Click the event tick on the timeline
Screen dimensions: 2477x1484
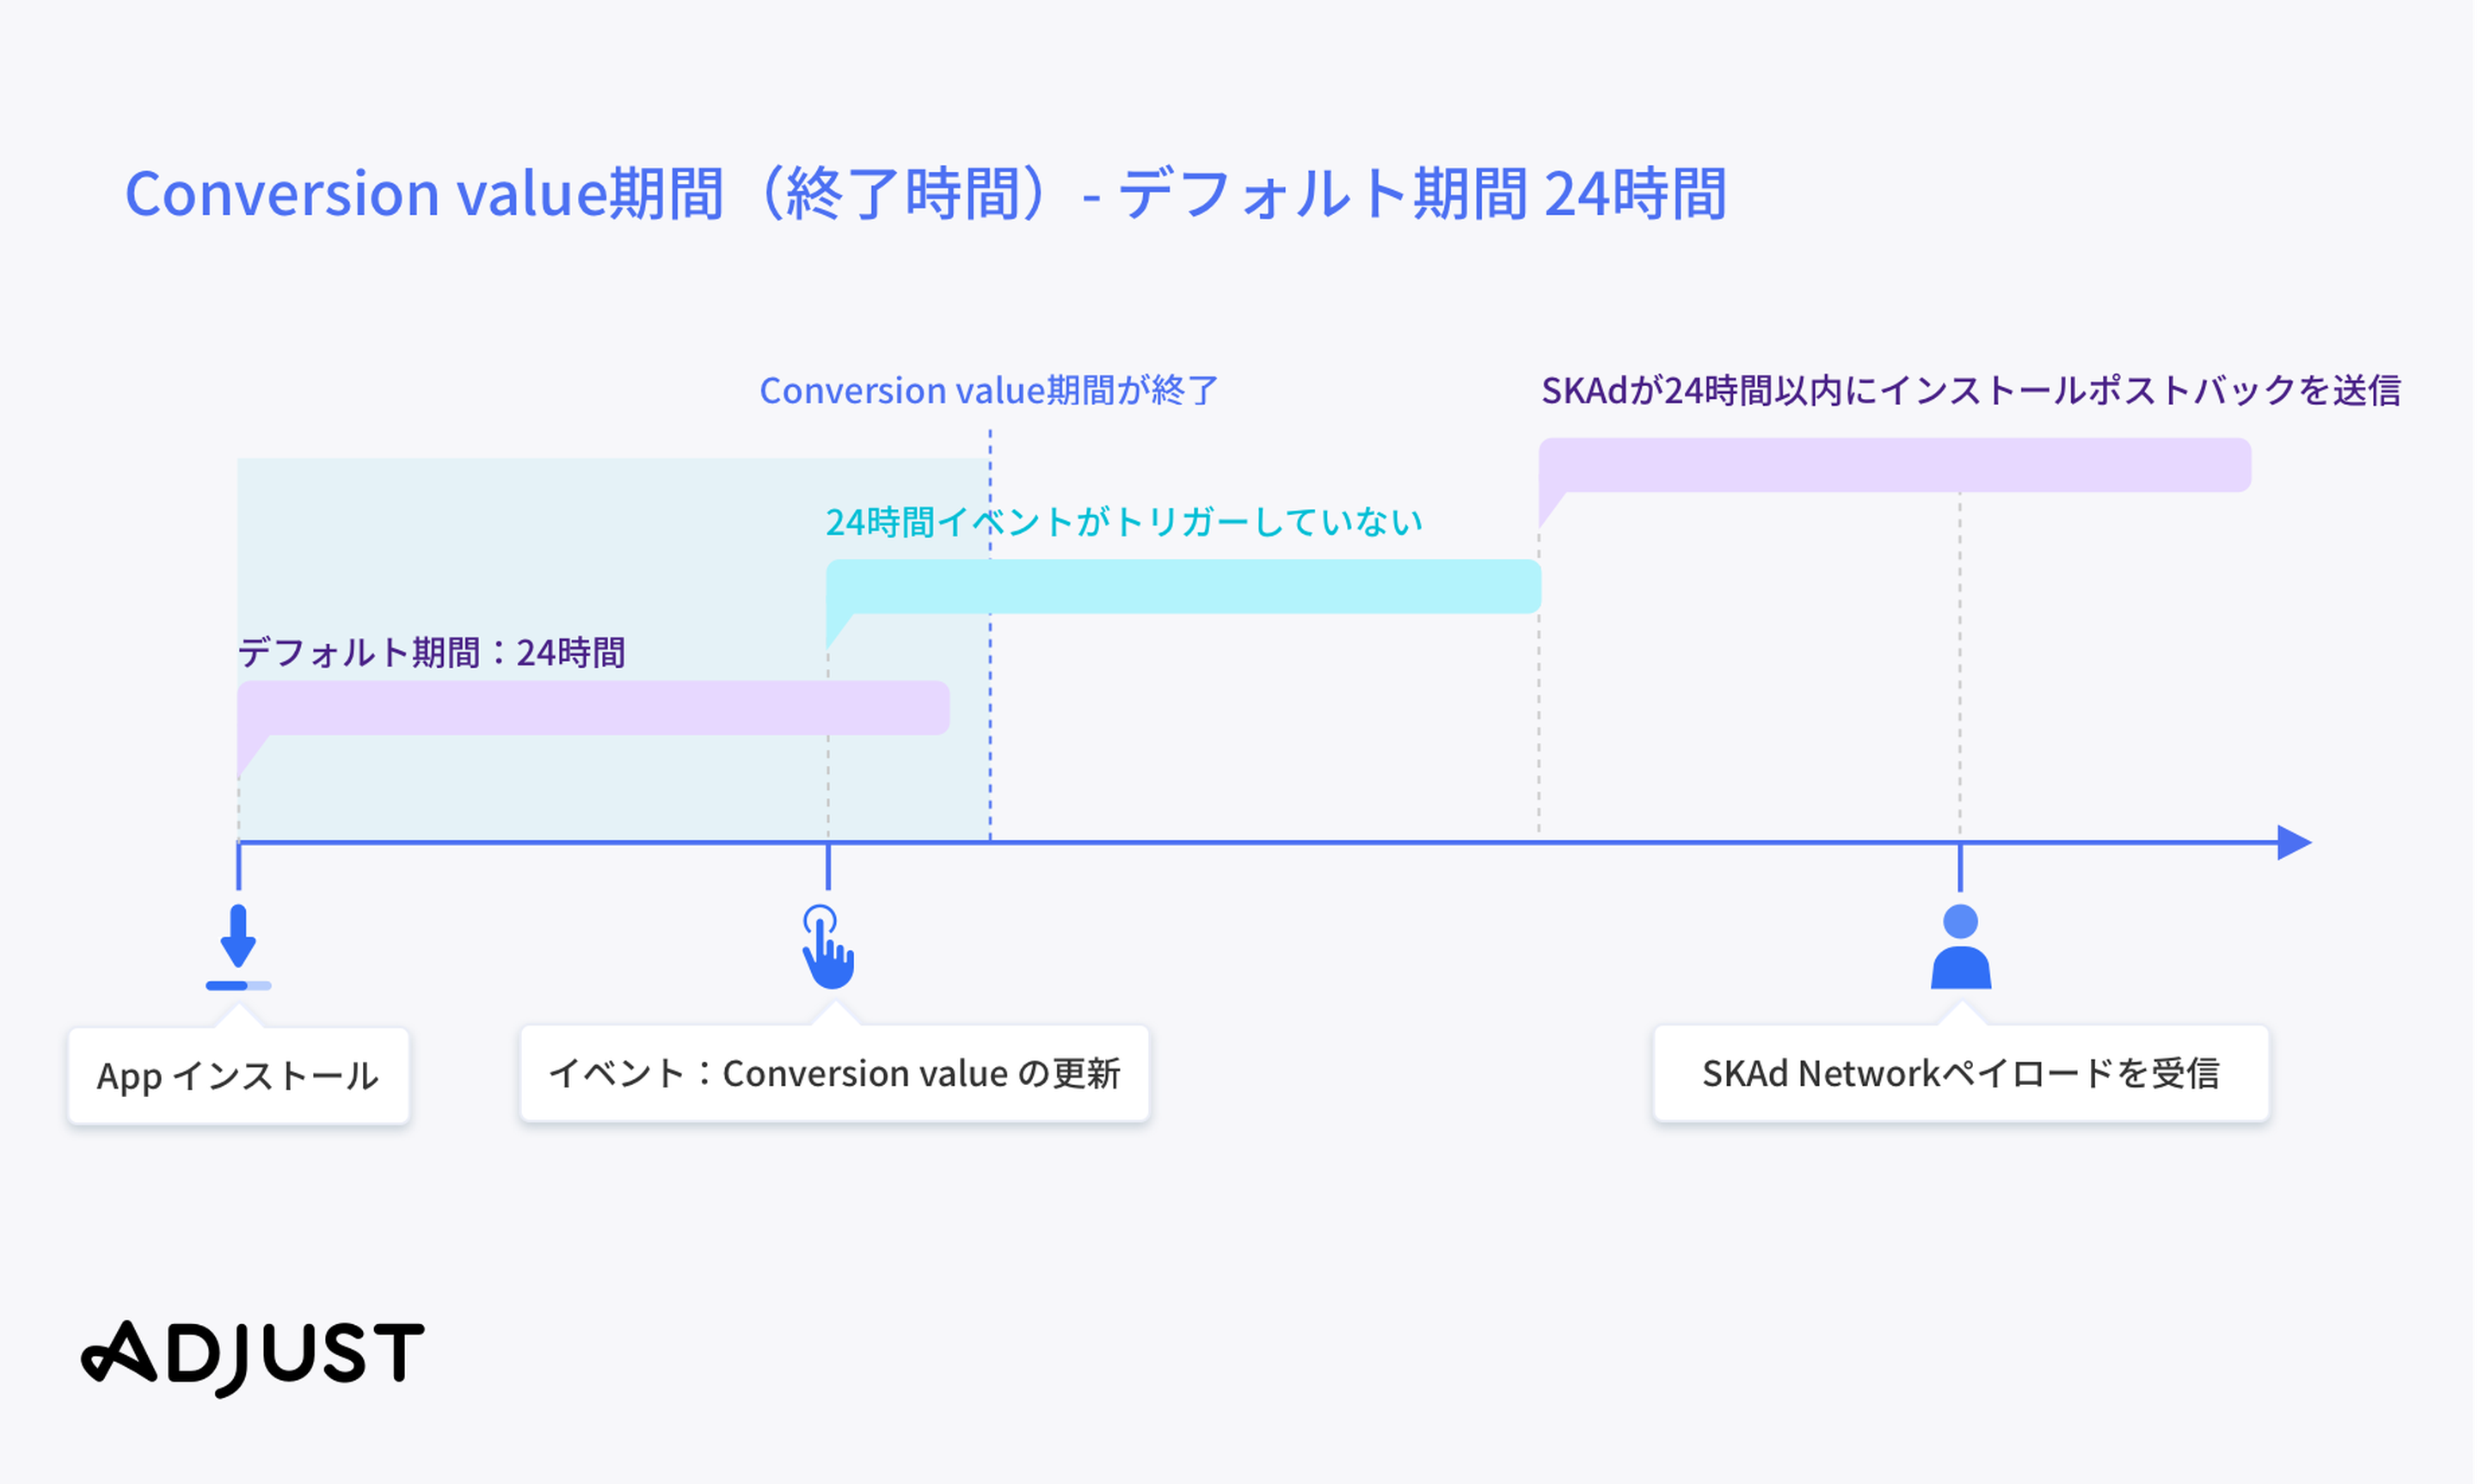click(829, 867)
